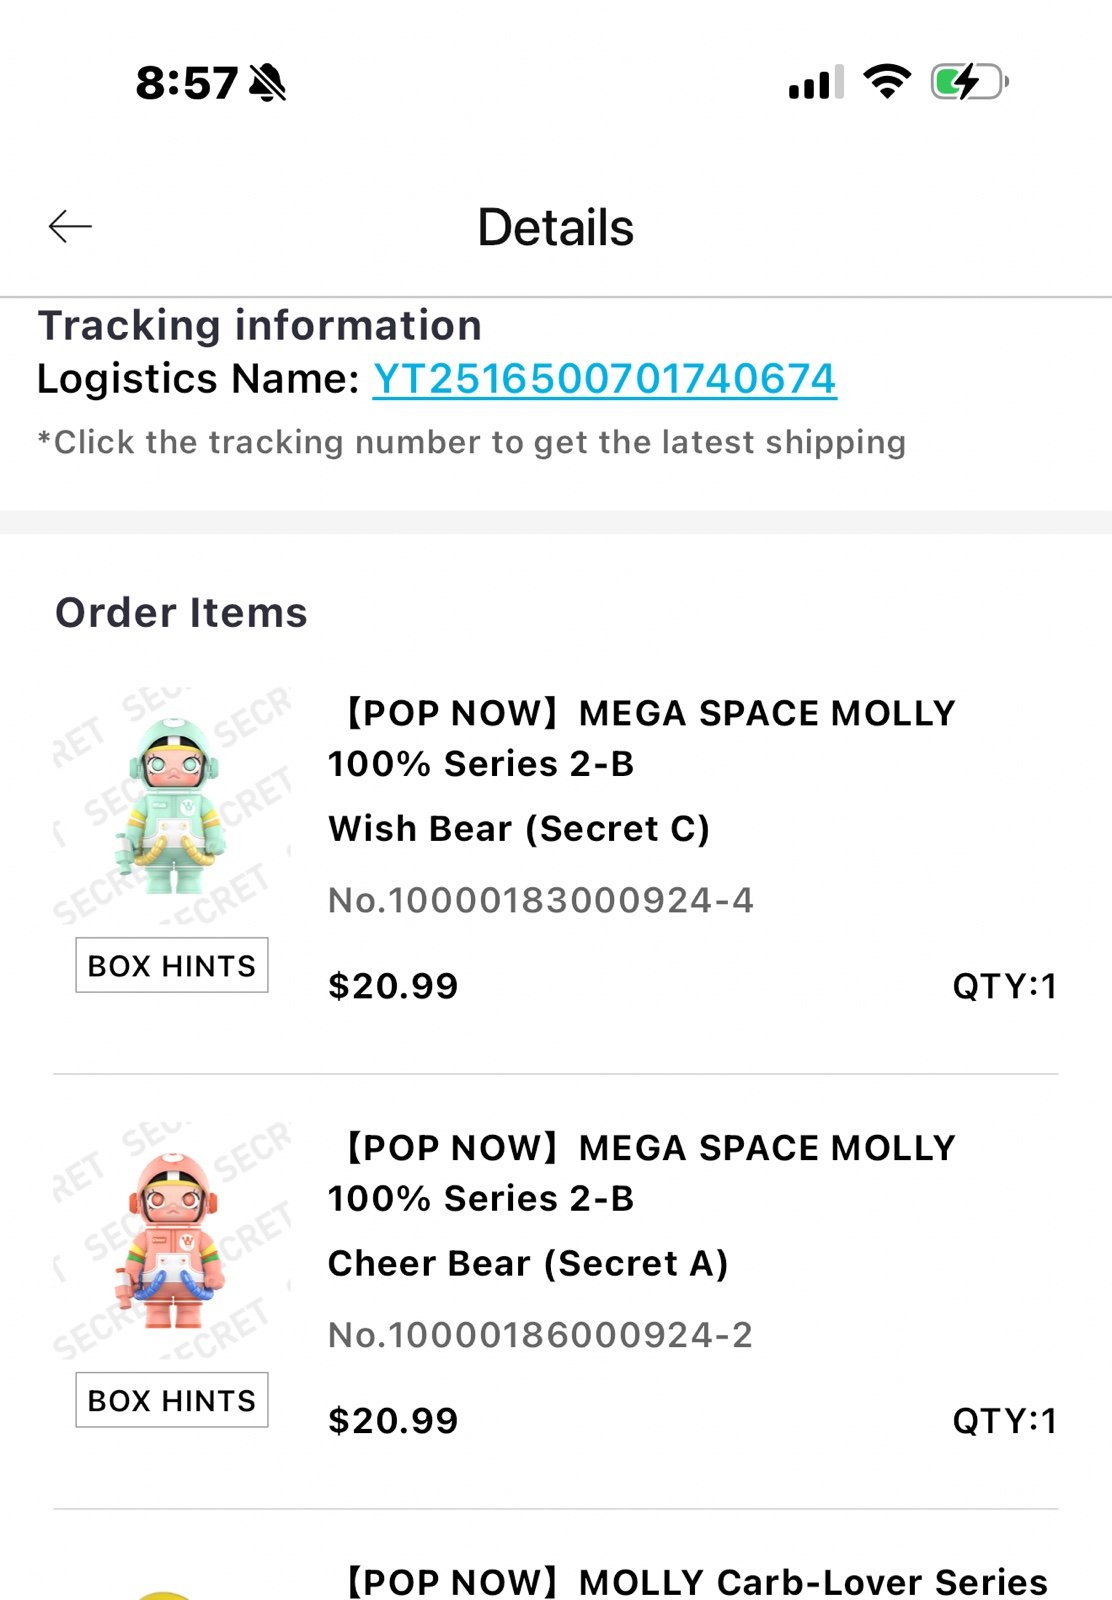Tap the cellular signal bars icon
The image size is (1112, 1600).
pyautogui.click(x=816, y=83)
